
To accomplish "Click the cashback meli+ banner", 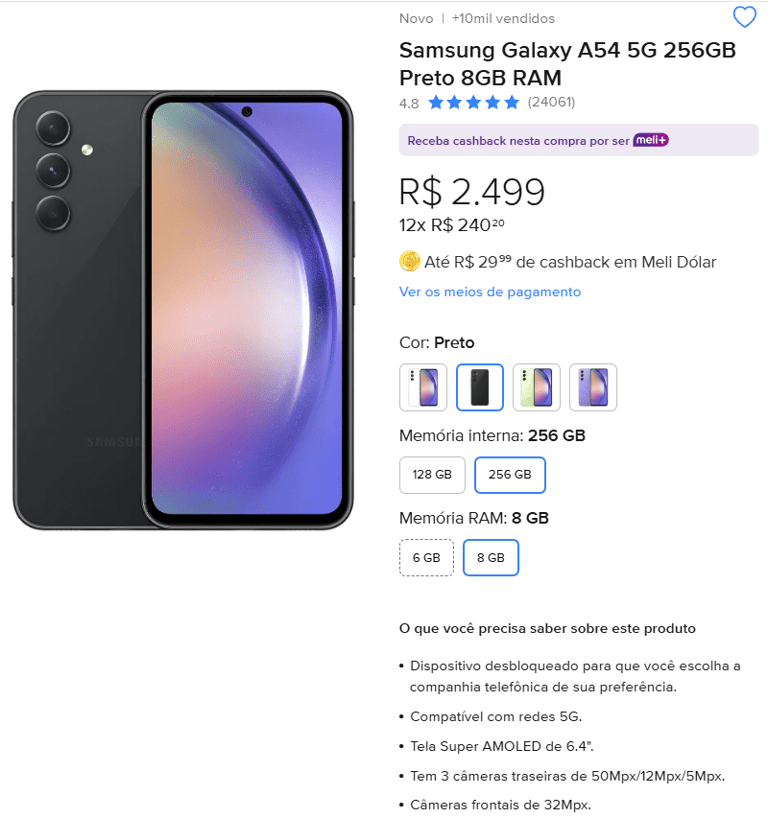I will click(x=578, y=140).
